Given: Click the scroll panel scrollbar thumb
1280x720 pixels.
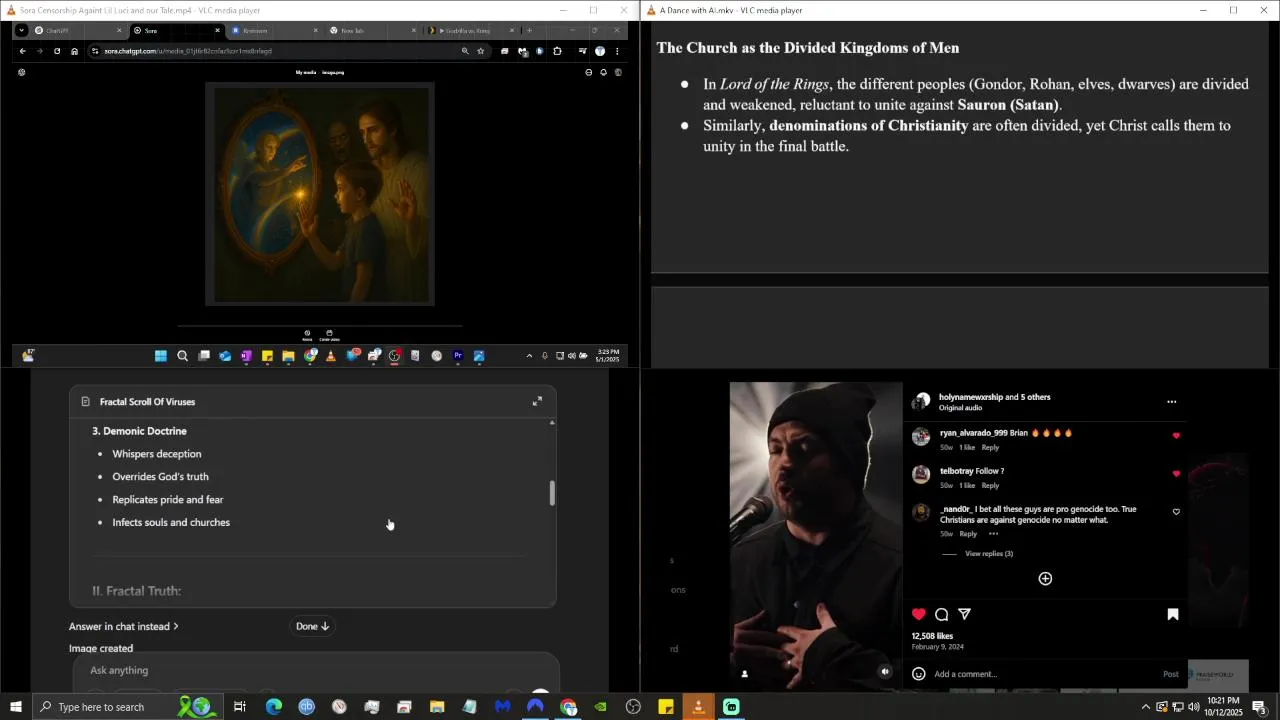Looking at the screenshot, I should (551, 492).
